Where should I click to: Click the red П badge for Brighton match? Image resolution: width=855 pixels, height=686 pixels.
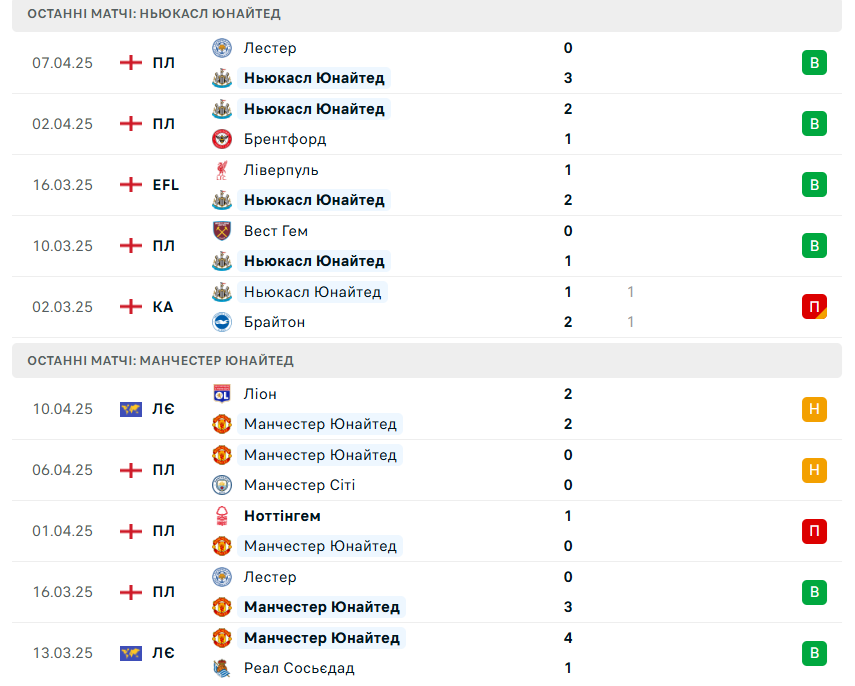coord(814,307)
